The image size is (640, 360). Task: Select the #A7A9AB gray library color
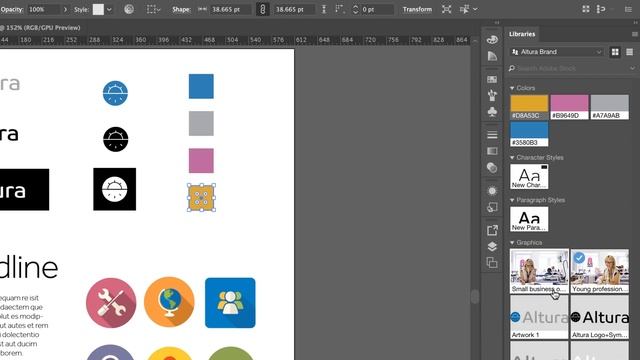click(x=610, y=107)
